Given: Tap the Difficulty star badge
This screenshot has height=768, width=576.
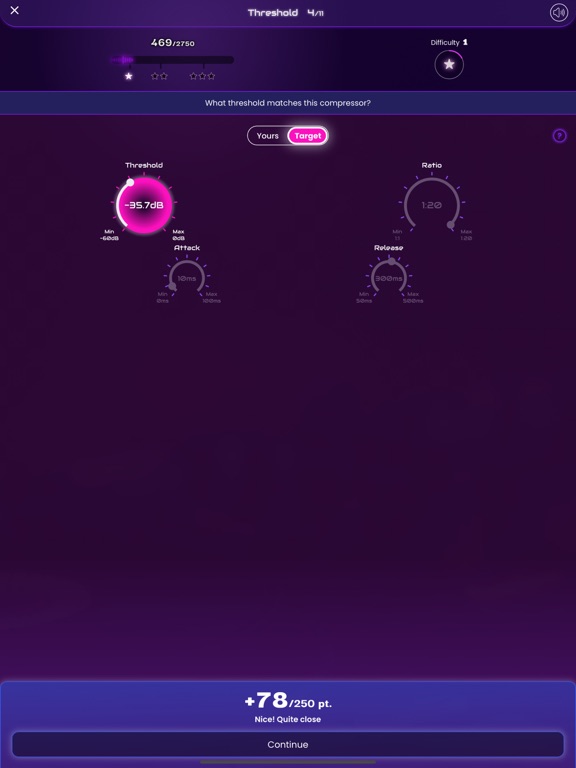Looking at the screenshot, I should coord(449,65).
